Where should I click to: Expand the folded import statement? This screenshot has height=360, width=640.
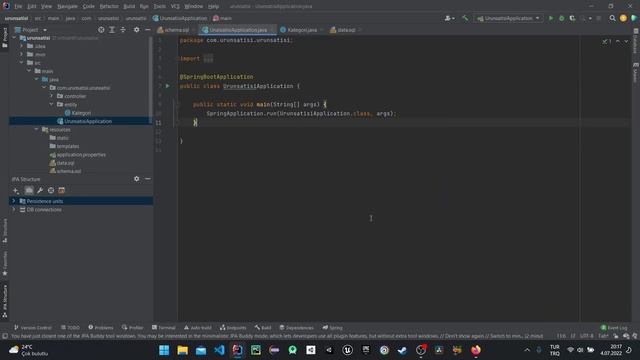(208, 59)
